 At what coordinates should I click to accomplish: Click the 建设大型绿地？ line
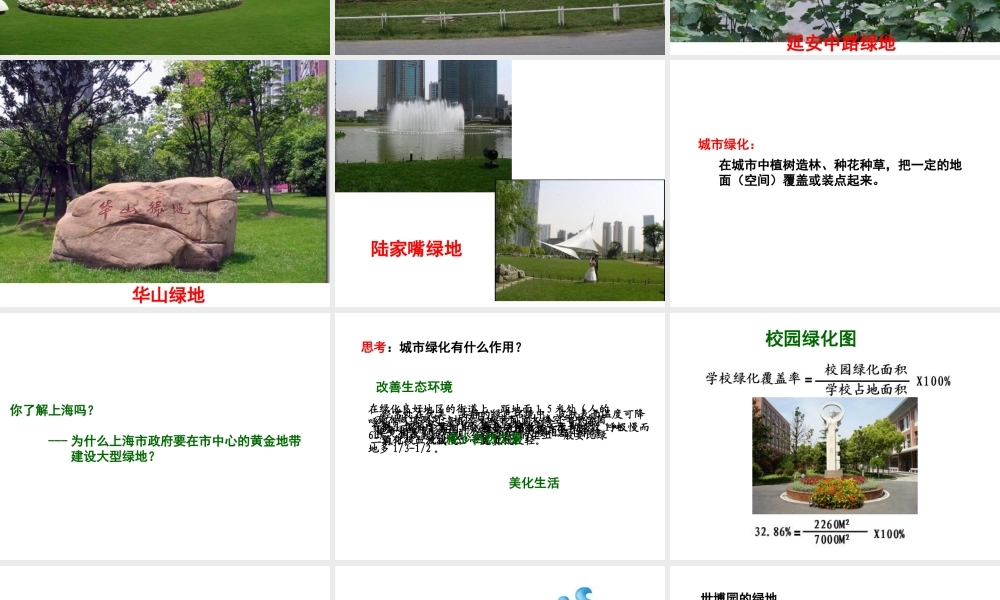(113, 457)
